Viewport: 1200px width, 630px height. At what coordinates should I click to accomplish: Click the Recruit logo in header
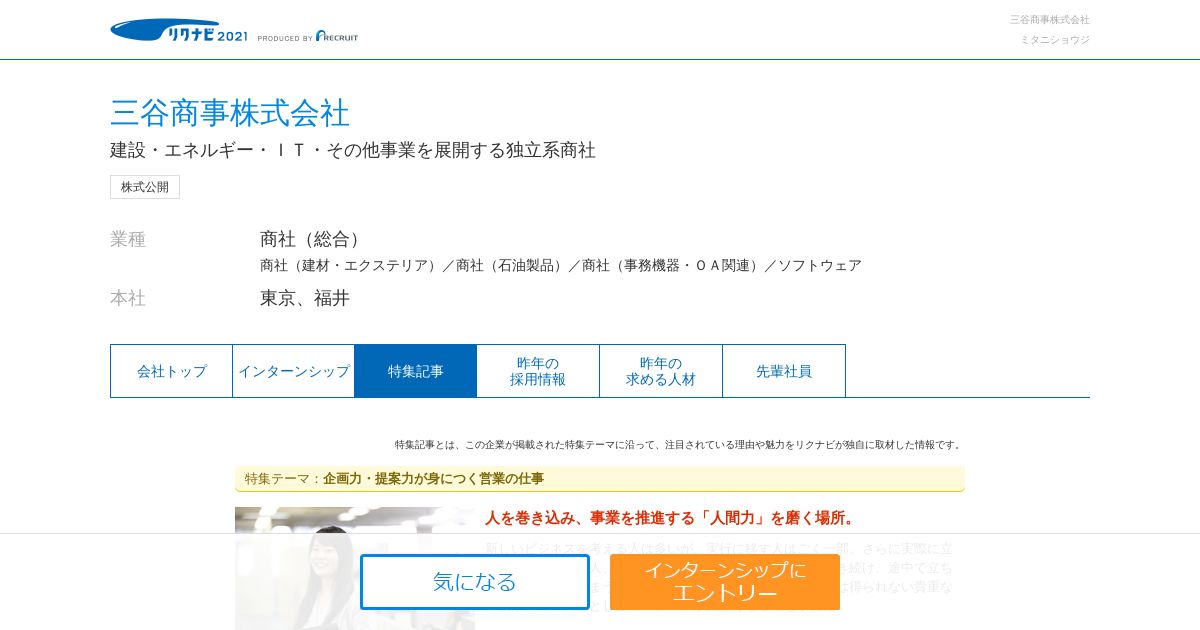[x=336, y=36]
